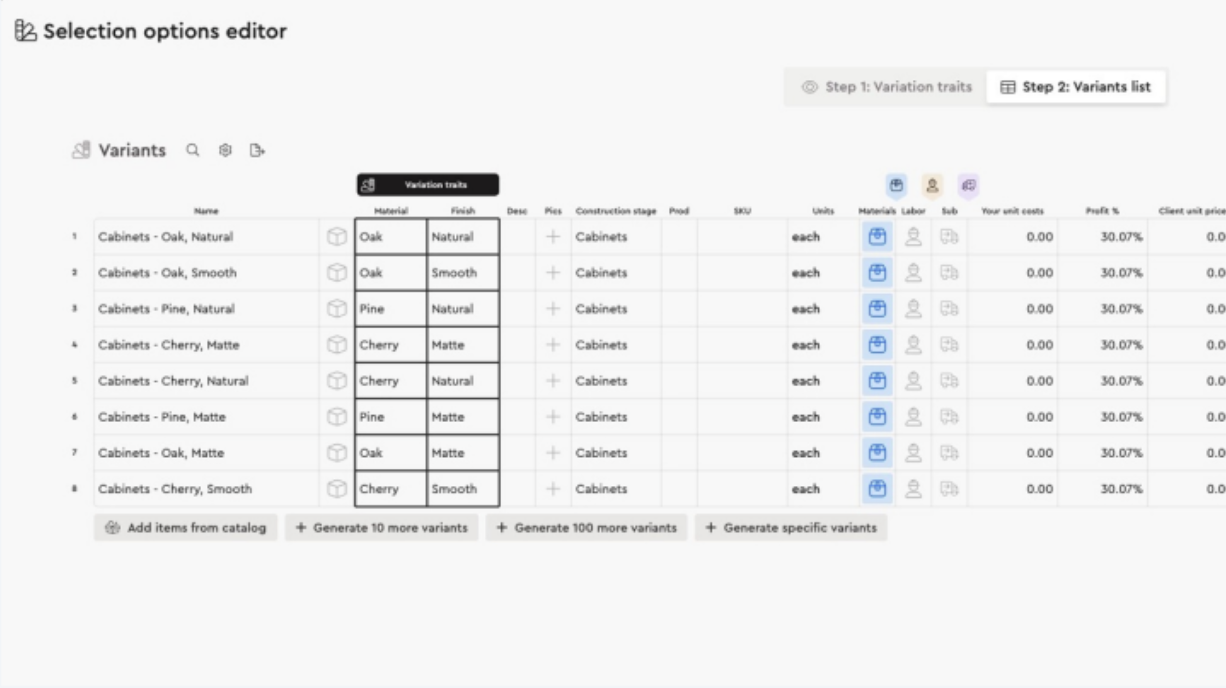Click the Name column header
Image resolution: width=1226 pixels, height=688 pixels.
[x=206, y=211]
